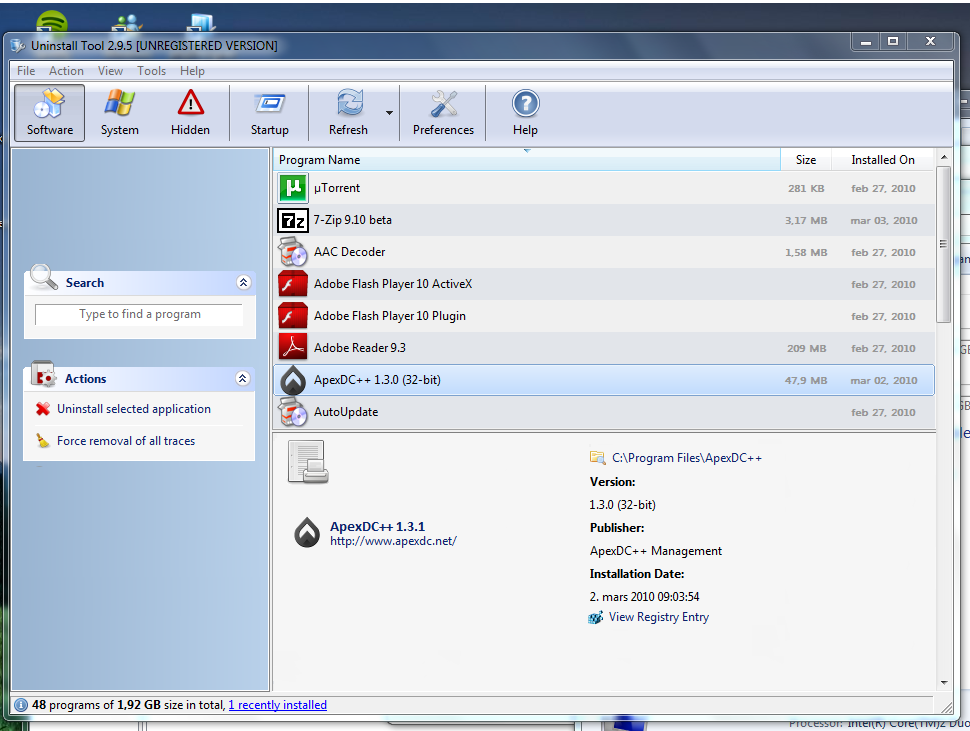Select the AAC Decoder icon
This screenshot has height=731, width=970.
(293, 252)
